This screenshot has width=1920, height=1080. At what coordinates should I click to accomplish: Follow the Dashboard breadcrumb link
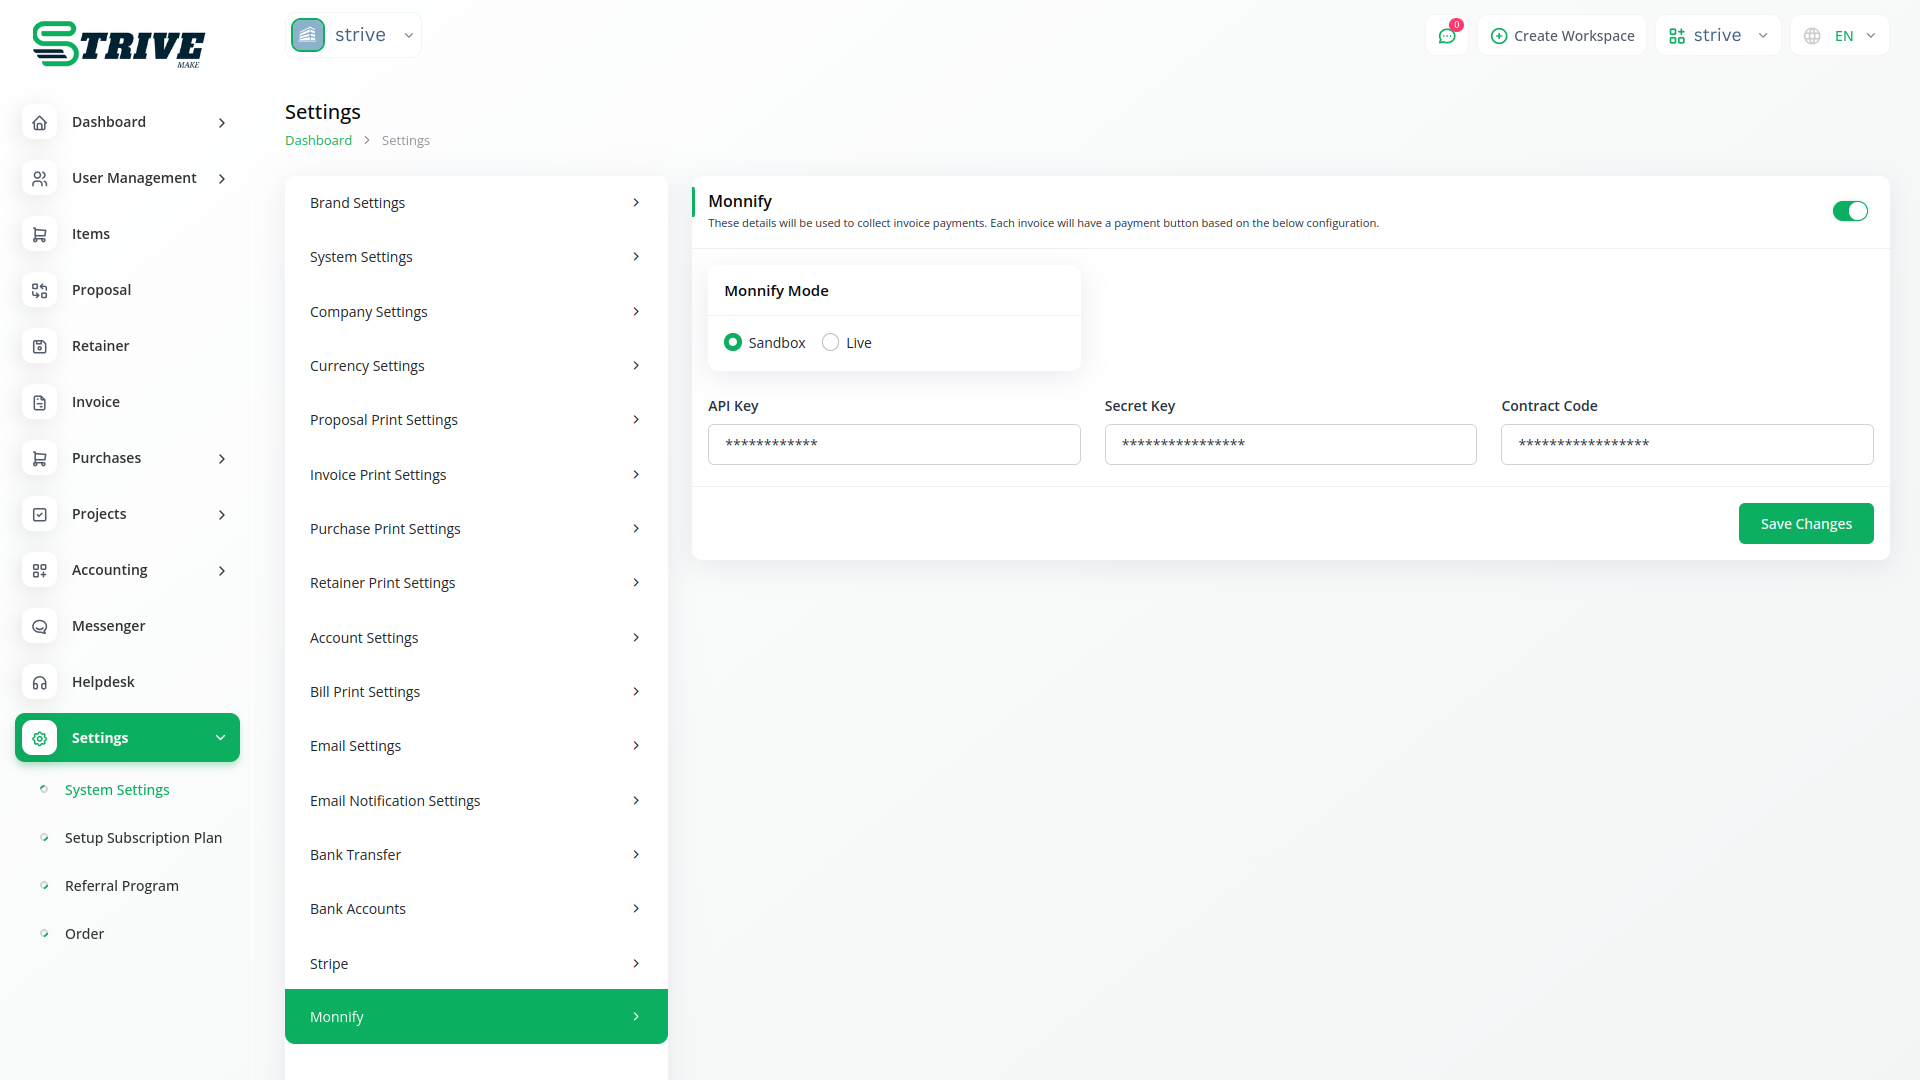[x=318, y=140]
